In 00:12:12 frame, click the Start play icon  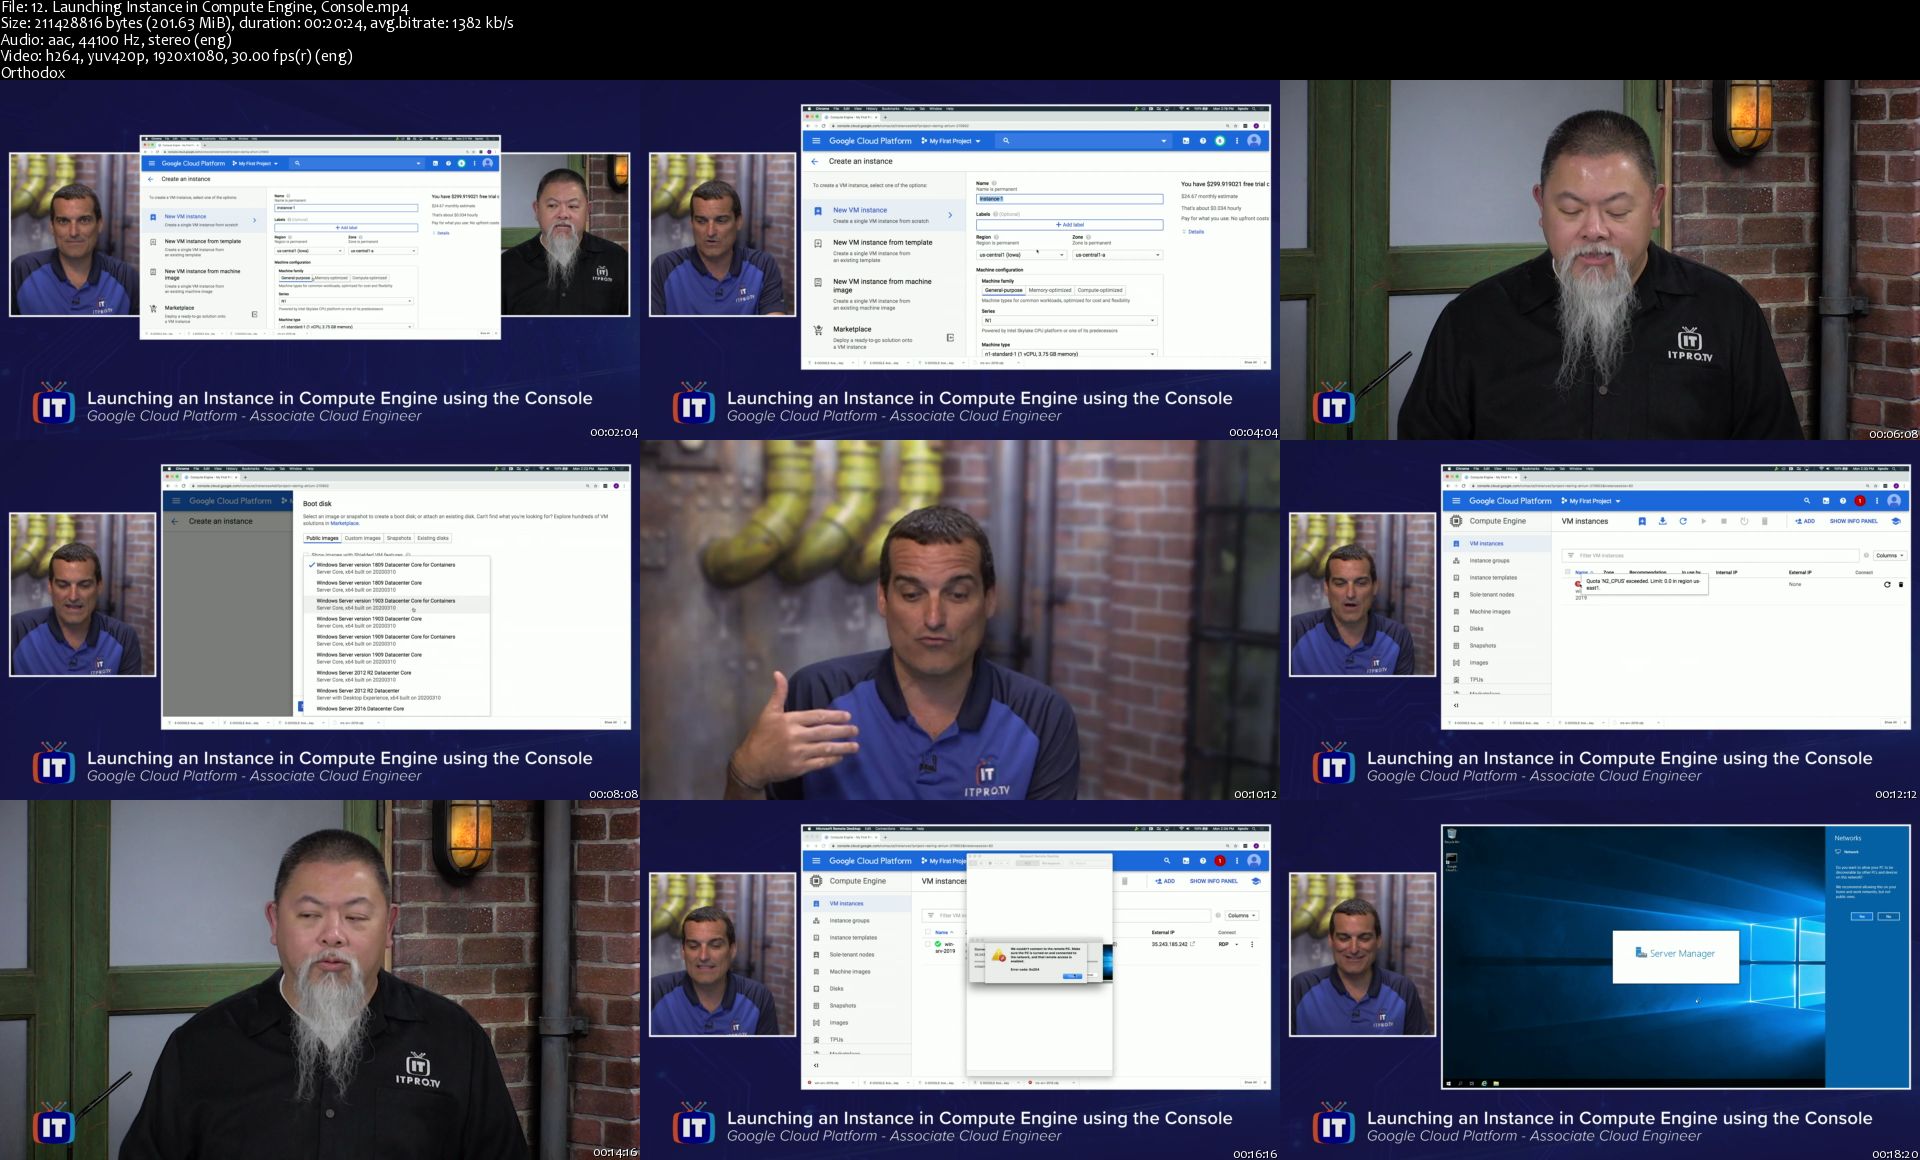click(x=1703, y=521)
